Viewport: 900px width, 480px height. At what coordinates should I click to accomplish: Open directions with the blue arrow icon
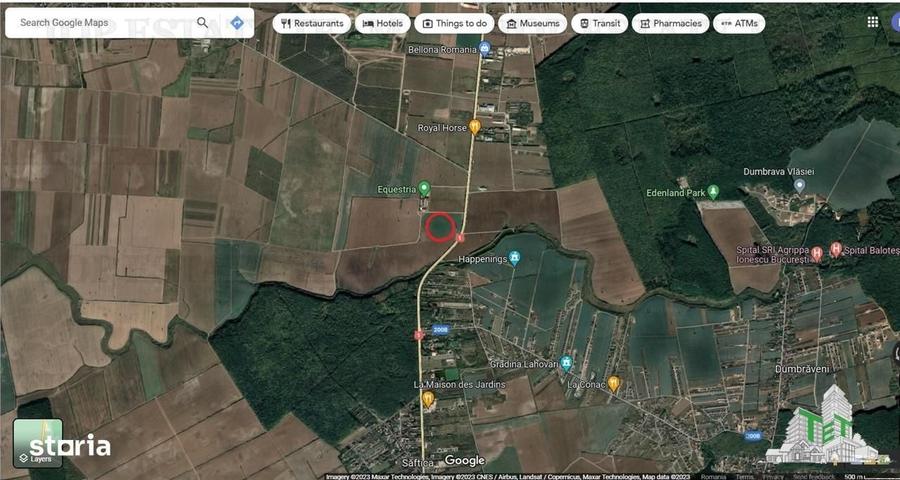[236, 23]
